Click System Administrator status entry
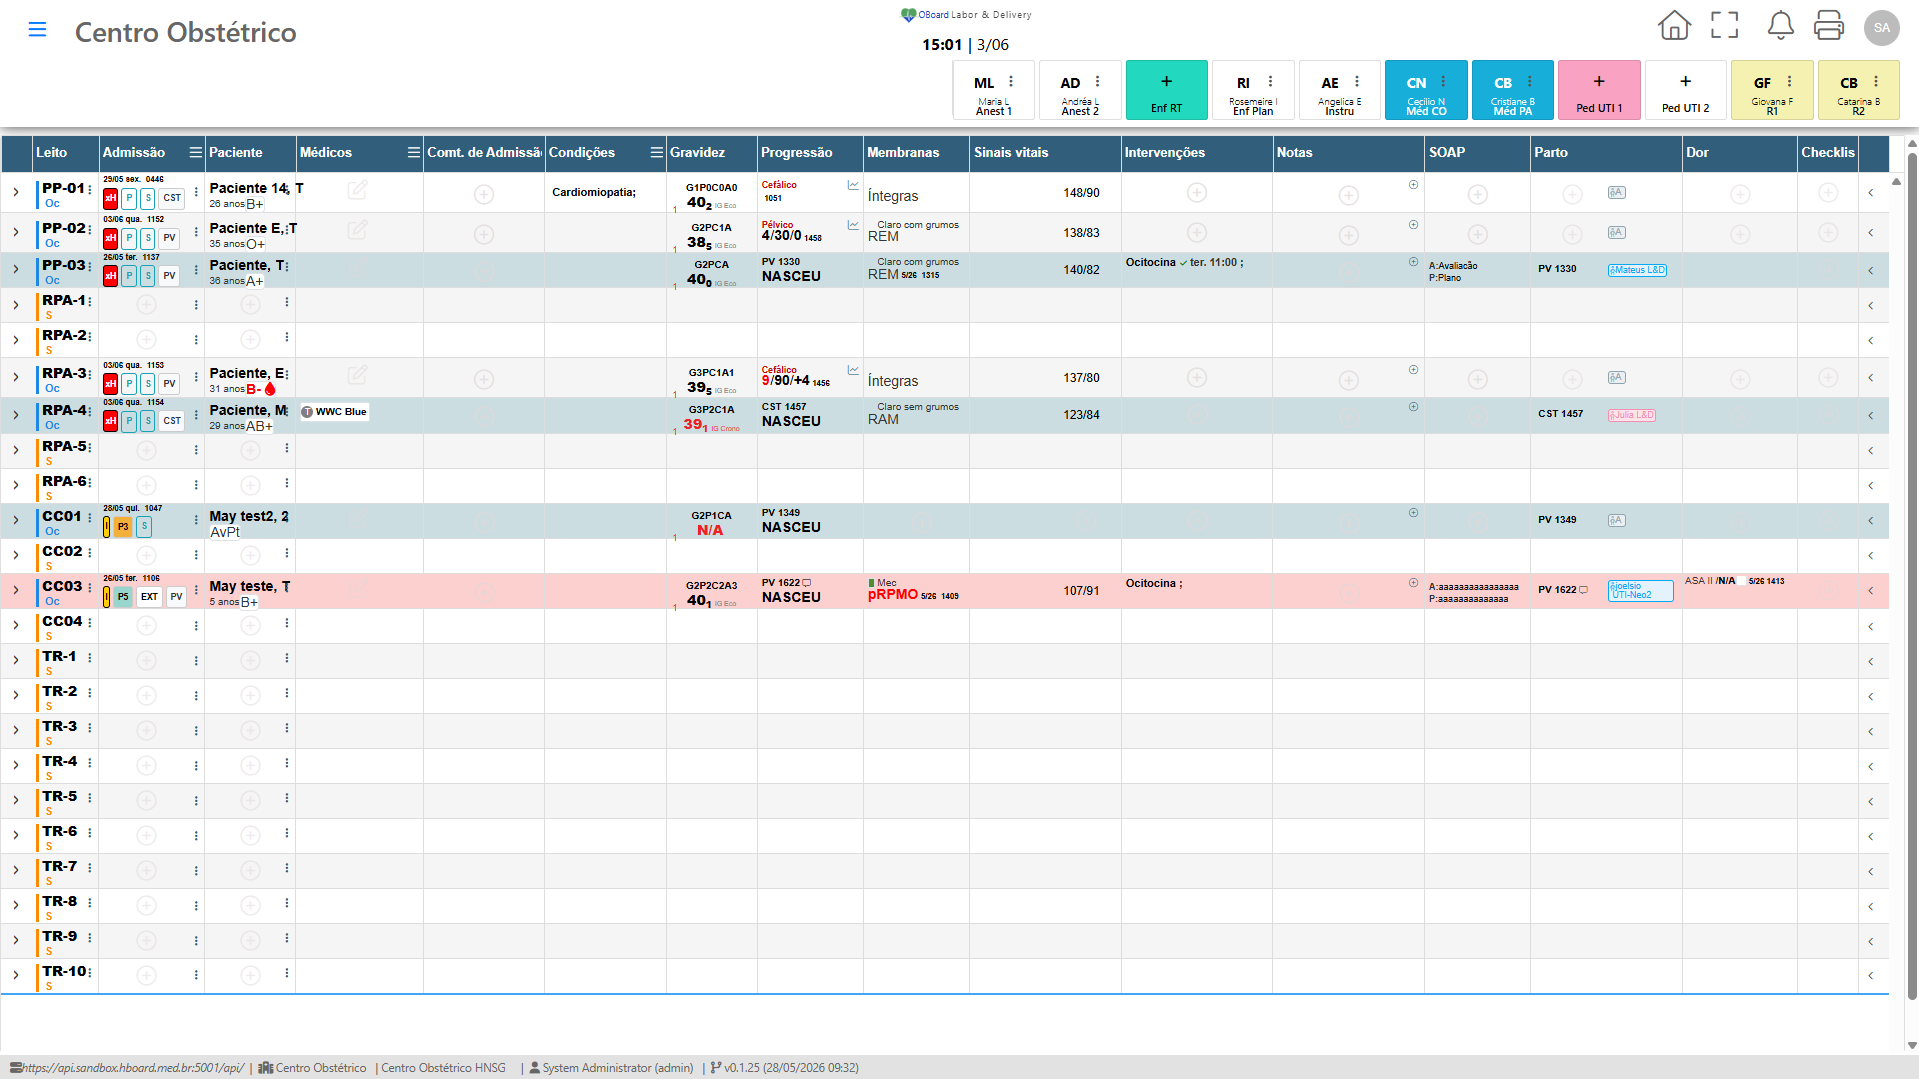 [611, 1068]
